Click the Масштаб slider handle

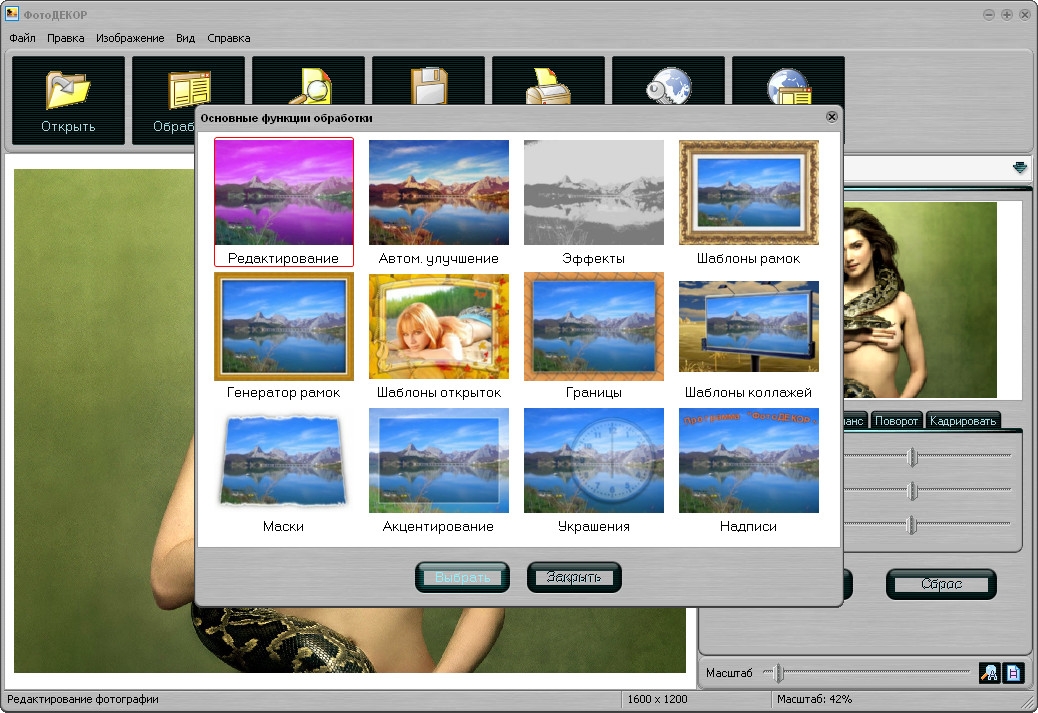tap(779, 673)
